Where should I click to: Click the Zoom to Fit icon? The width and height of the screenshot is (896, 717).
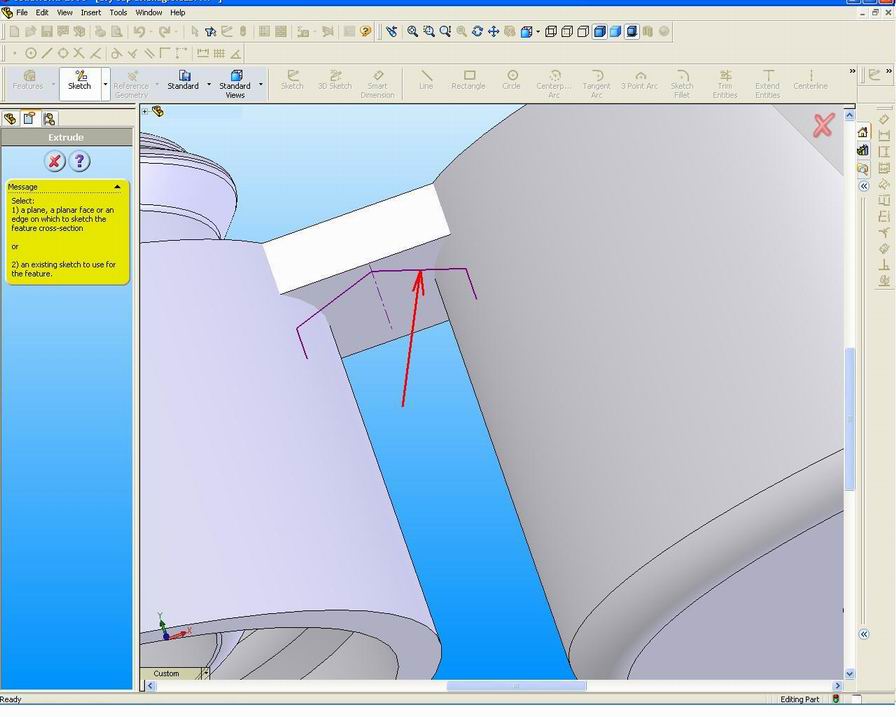(412, 31)
